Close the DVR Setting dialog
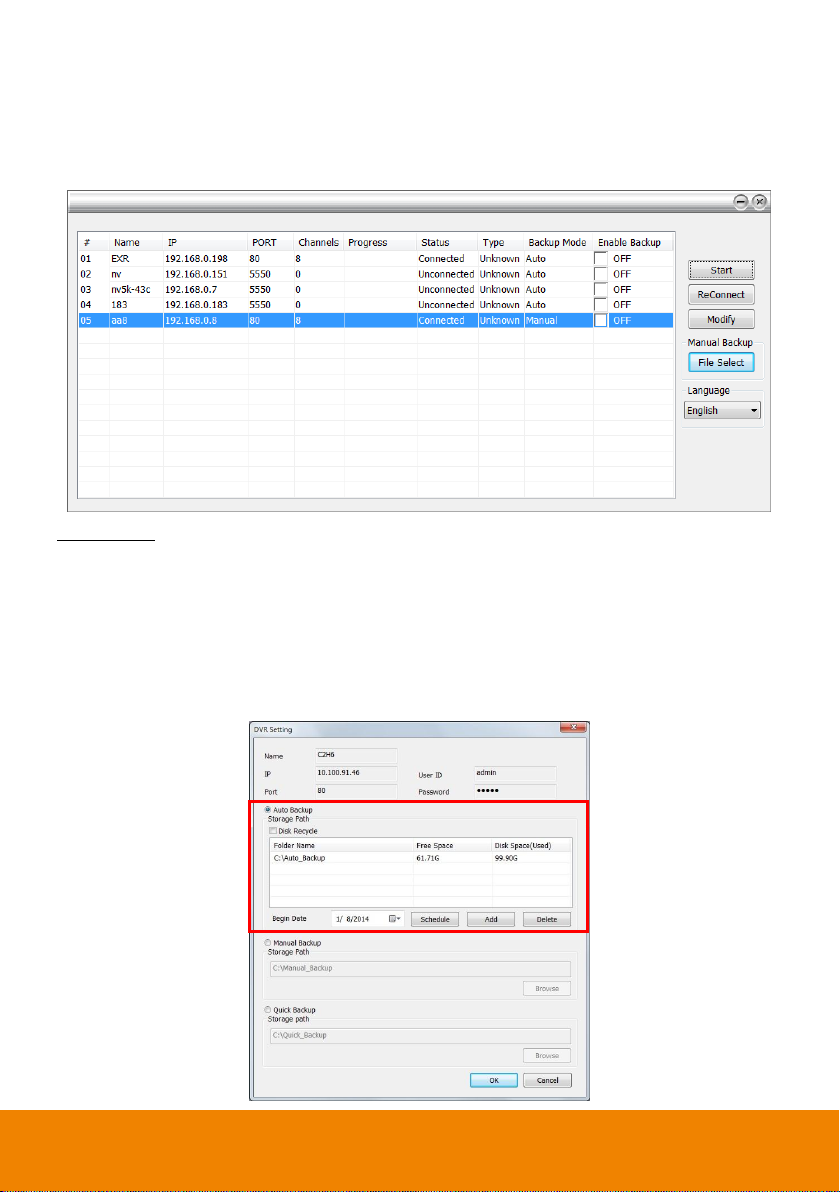 point(573,728)
